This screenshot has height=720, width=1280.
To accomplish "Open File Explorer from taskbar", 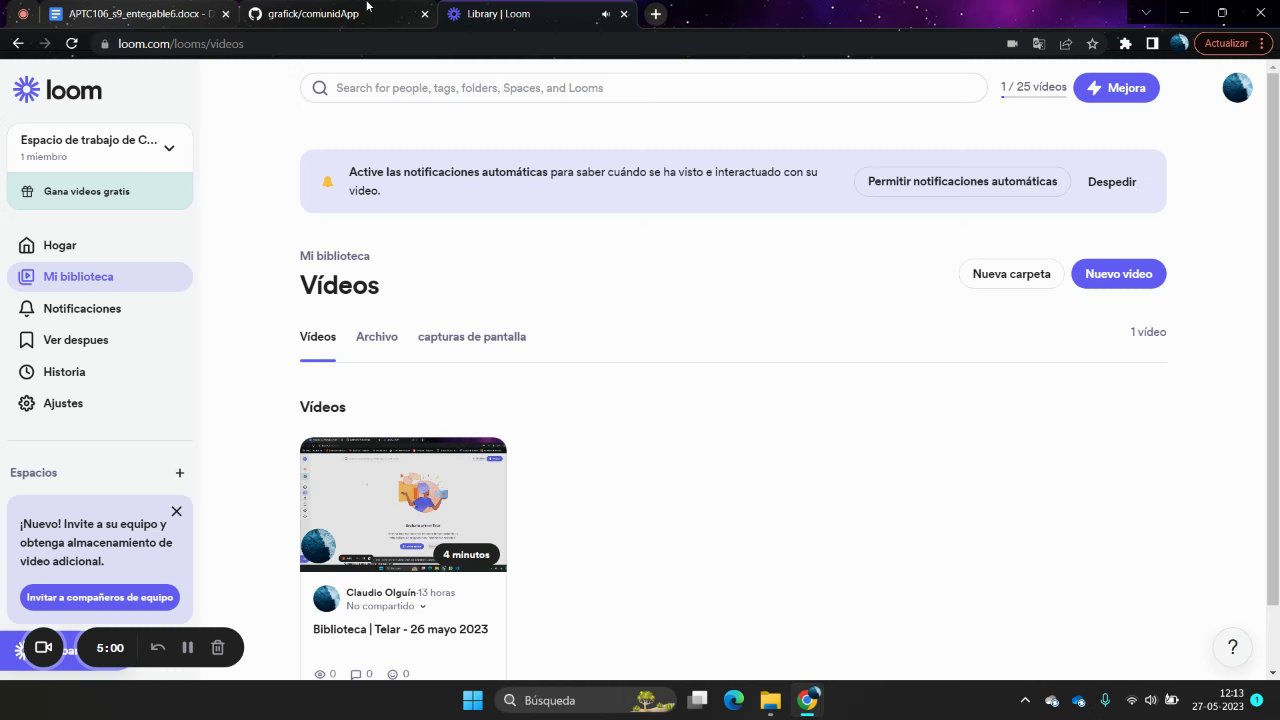I will (770, 700).
